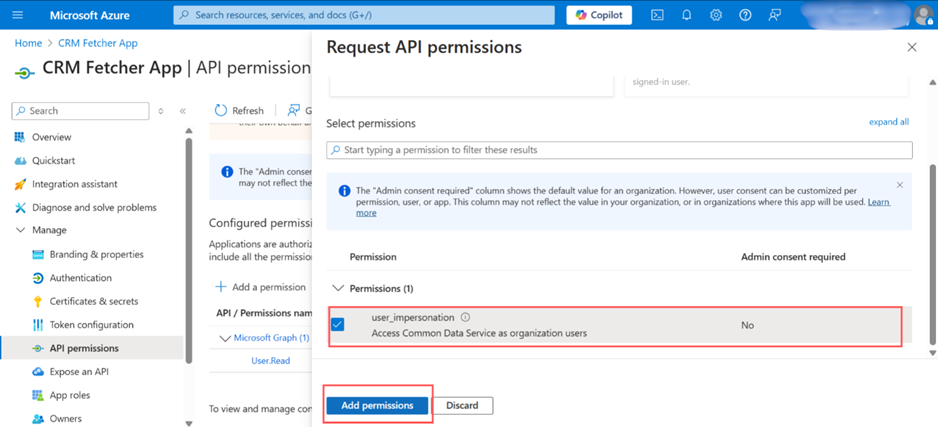Viewport: 938px width, 427px height.
Task: Click the Diagnose wrench icon
Action: (20, 208)
